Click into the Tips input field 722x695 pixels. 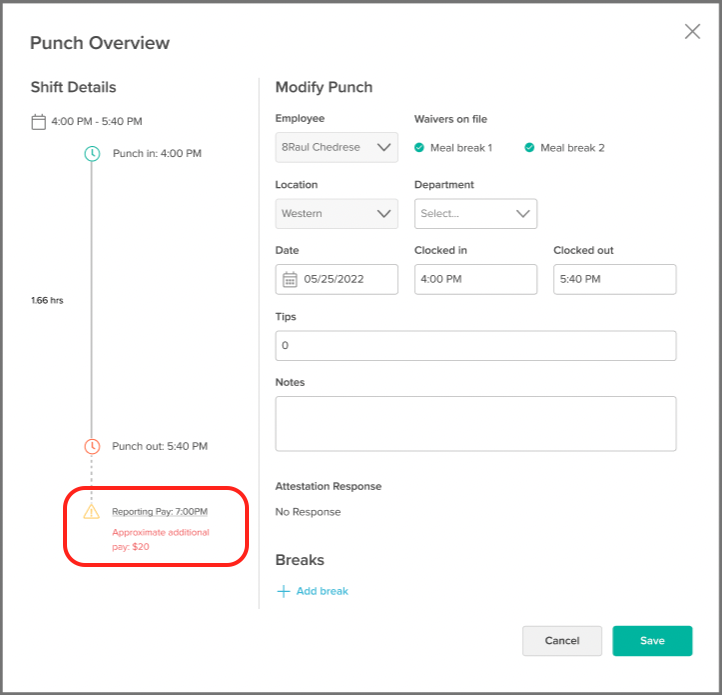point(476,346)
